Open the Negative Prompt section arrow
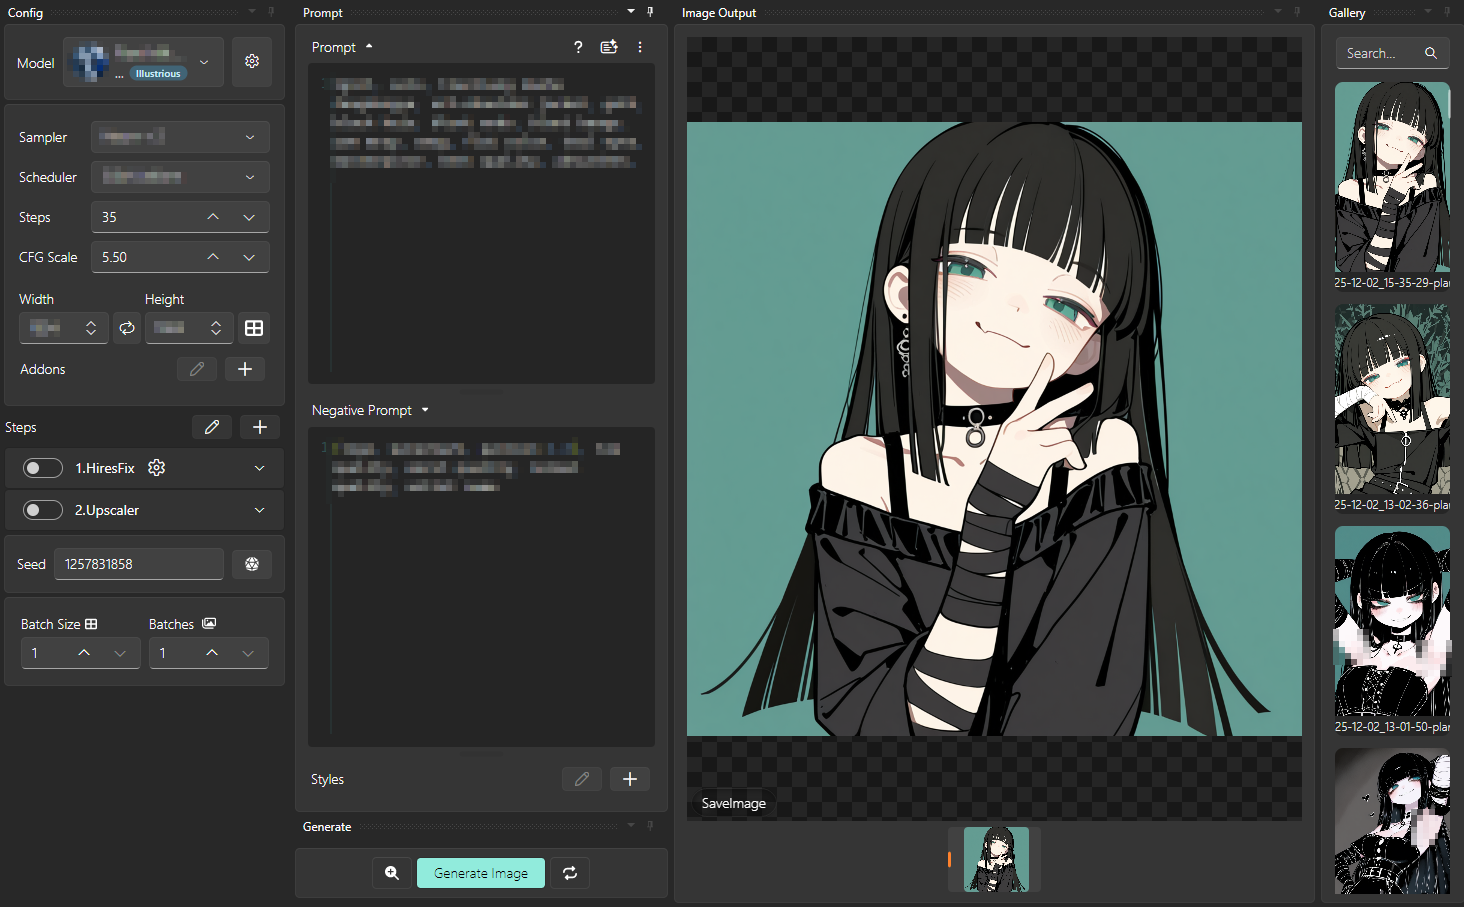The image size is (1464, 907). [425, 410]
